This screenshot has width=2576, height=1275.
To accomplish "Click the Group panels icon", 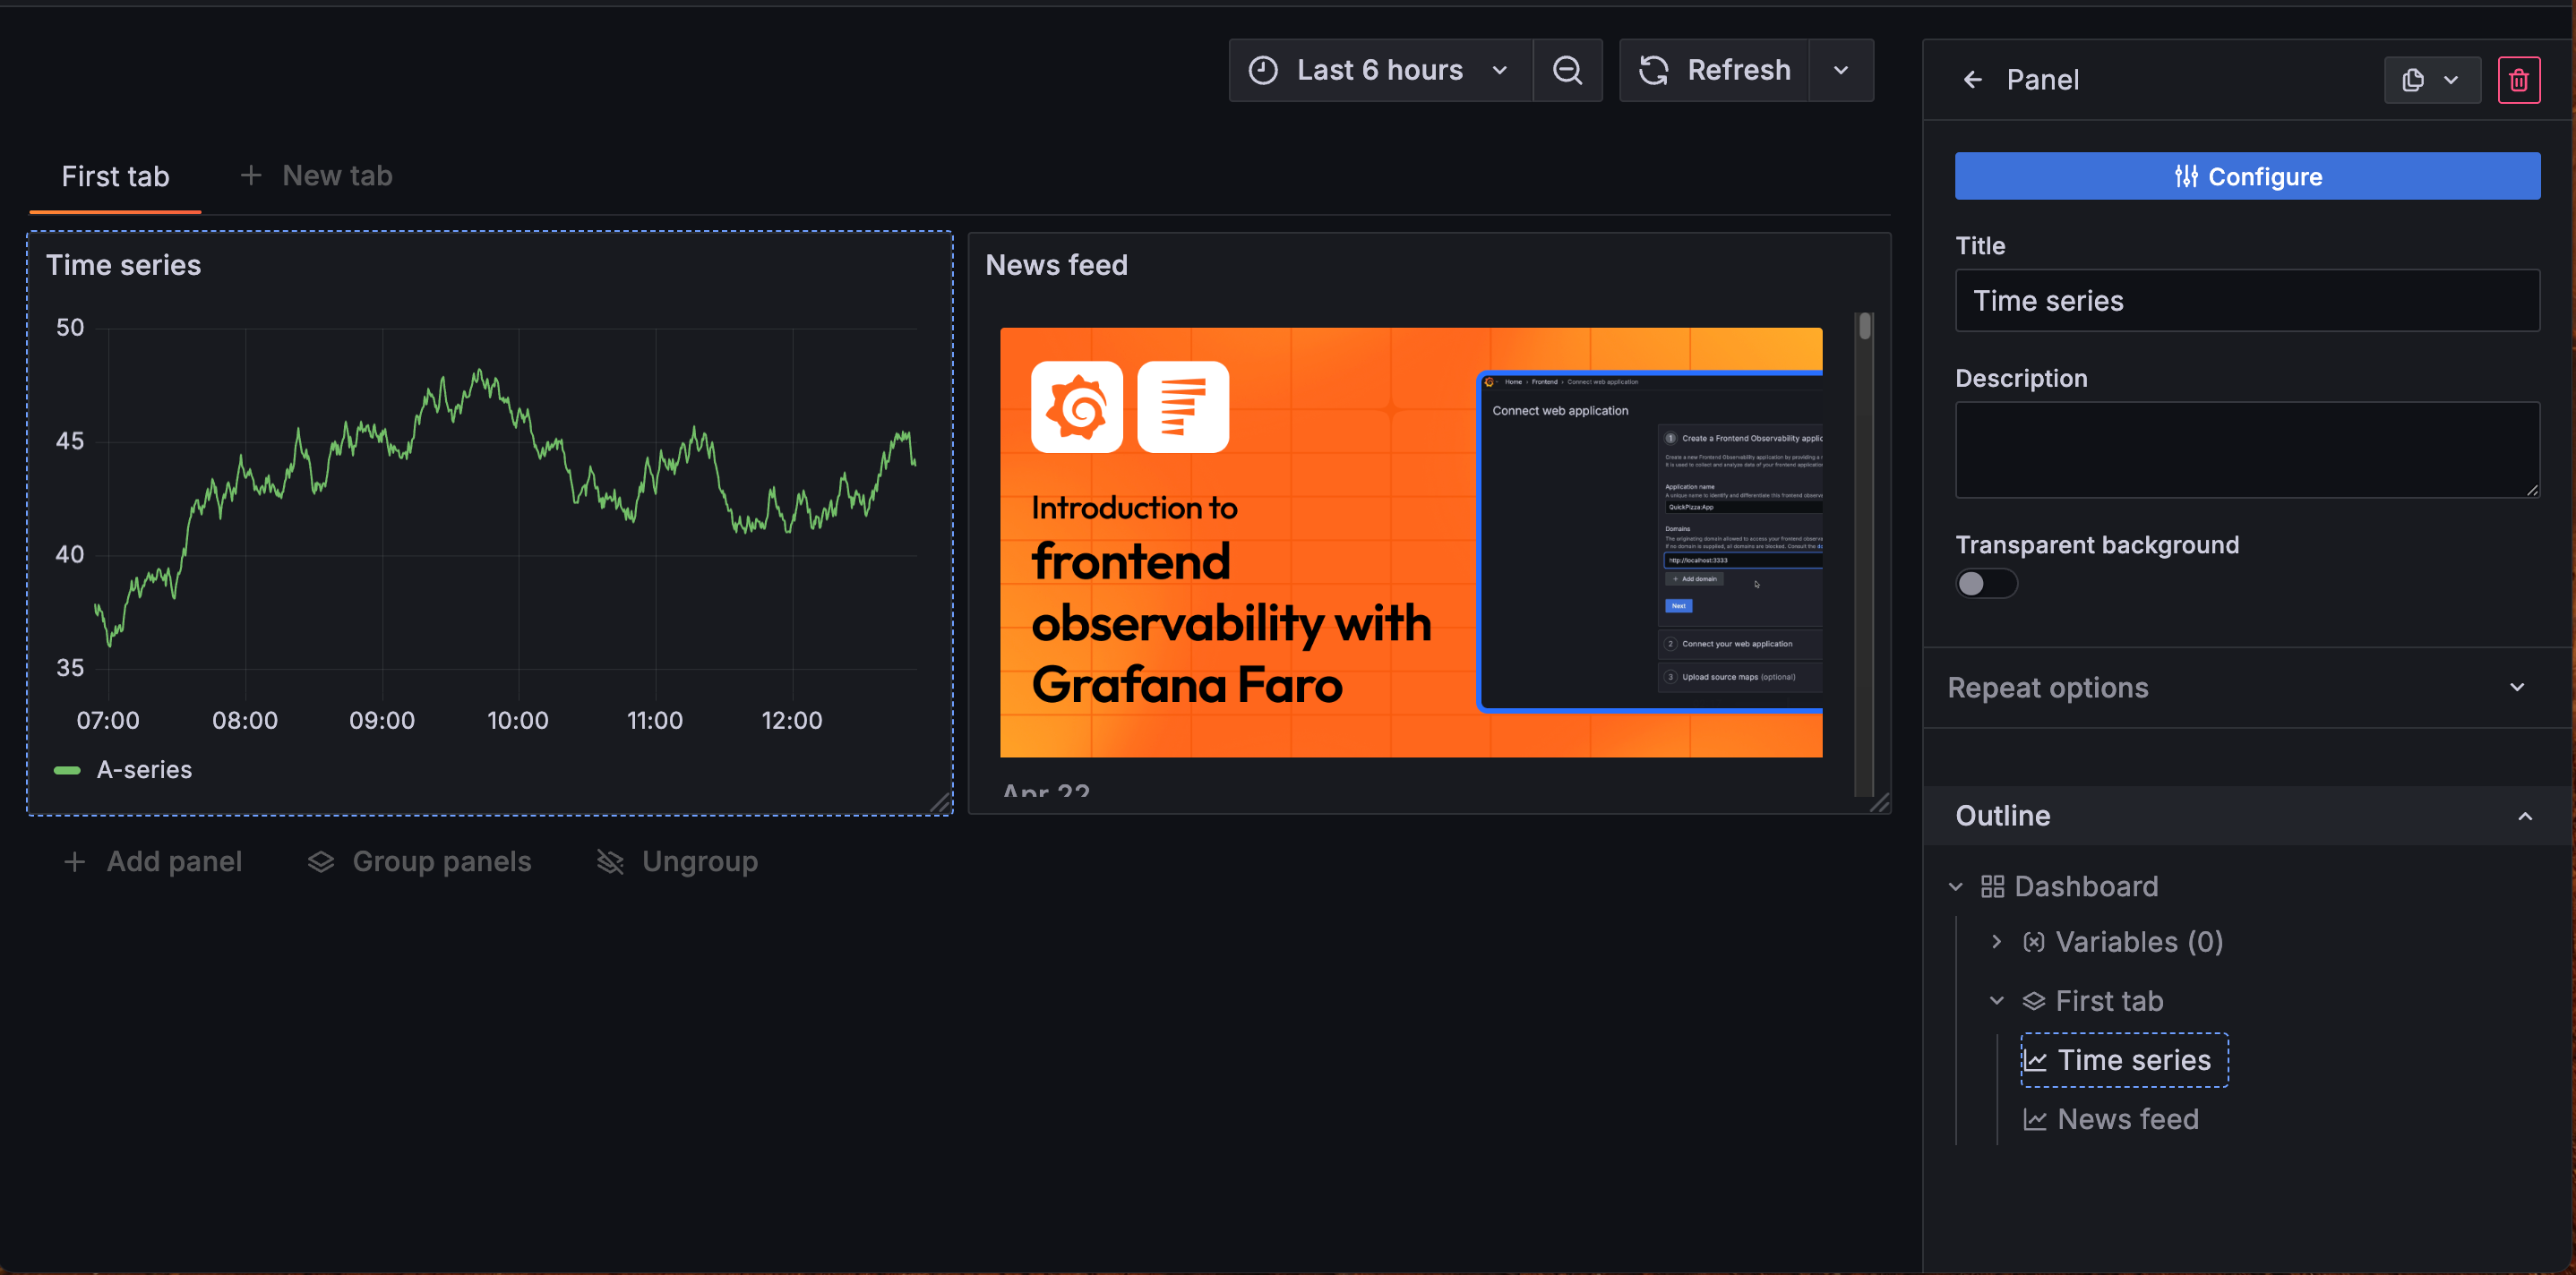I will coord(321,861).
